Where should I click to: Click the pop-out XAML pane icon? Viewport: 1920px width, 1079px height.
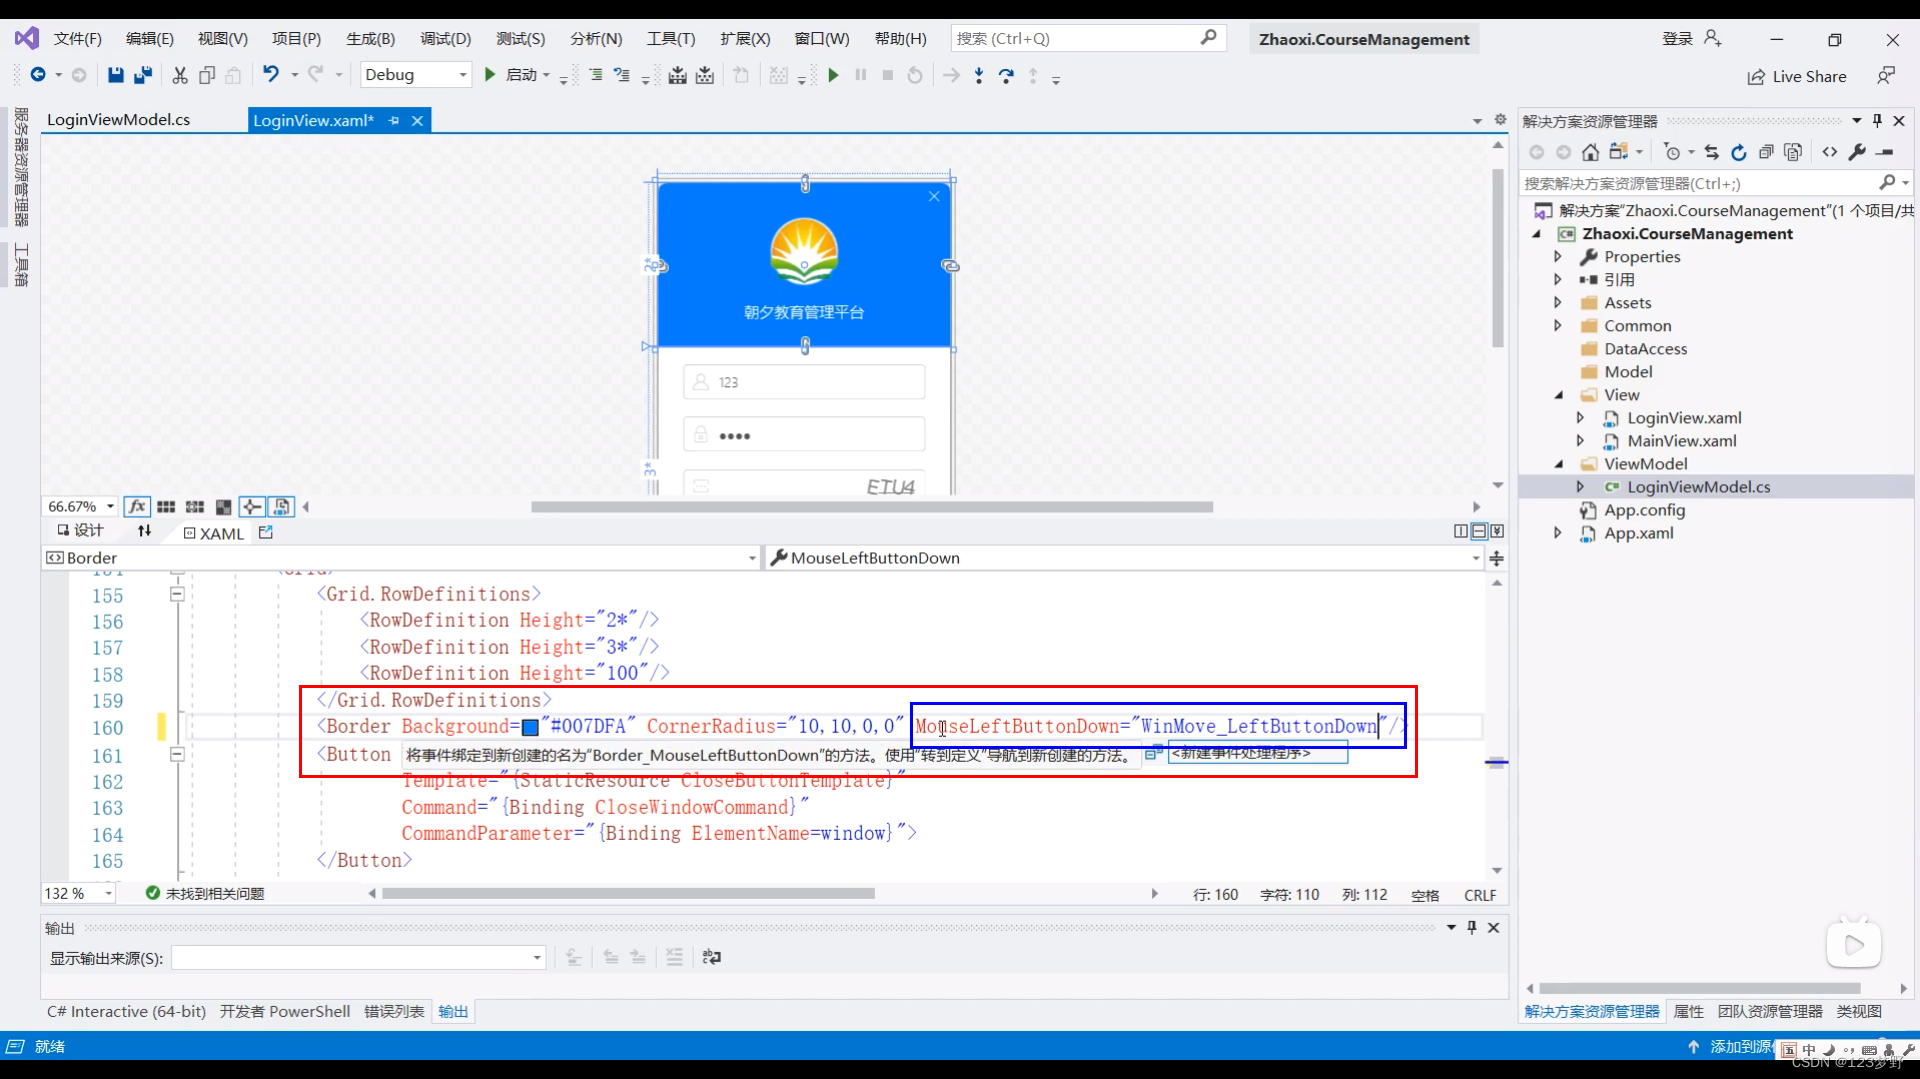pyautogui.click(x=266, y=532)
